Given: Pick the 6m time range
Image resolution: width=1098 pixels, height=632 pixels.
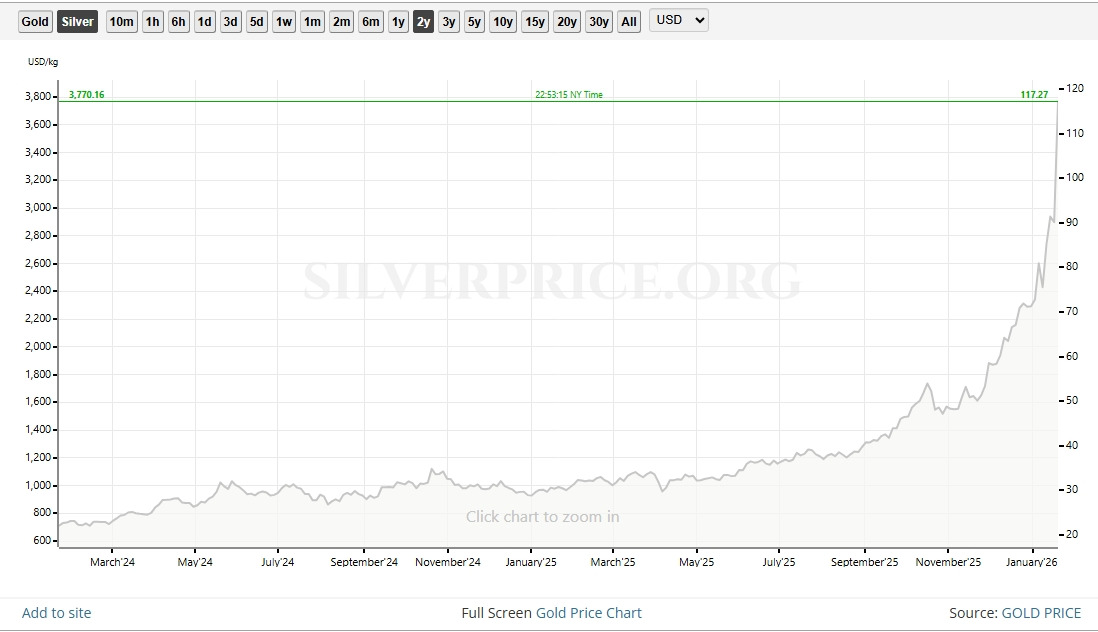Looking at the screenshot, I should [370, 22].
